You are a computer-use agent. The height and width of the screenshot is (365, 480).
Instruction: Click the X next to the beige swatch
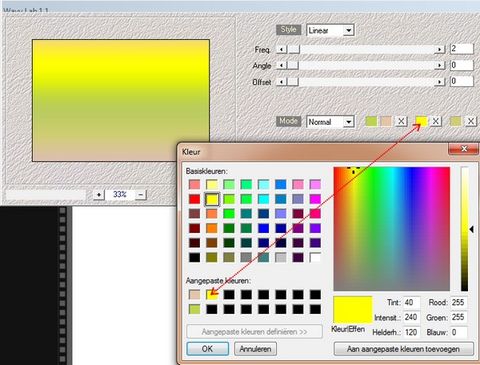click(401, 121)
